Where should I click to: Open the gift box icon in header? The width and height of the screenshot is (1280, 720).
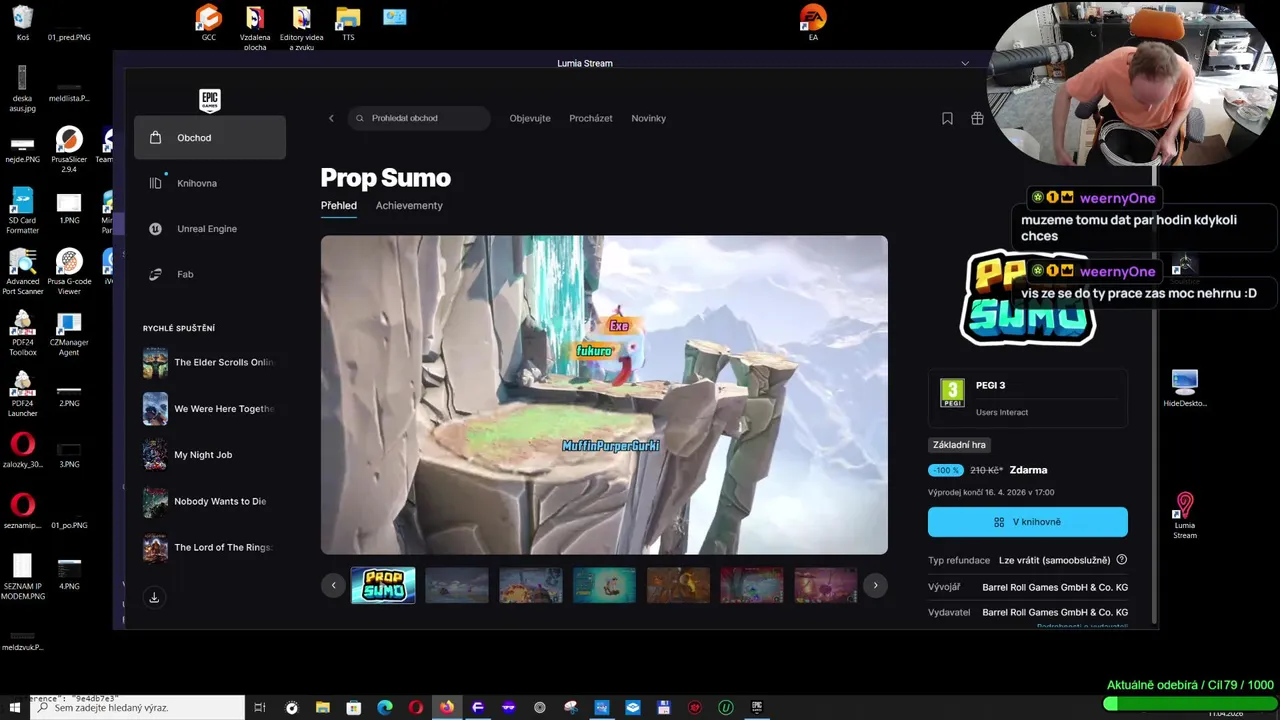(x=977, y=118)
